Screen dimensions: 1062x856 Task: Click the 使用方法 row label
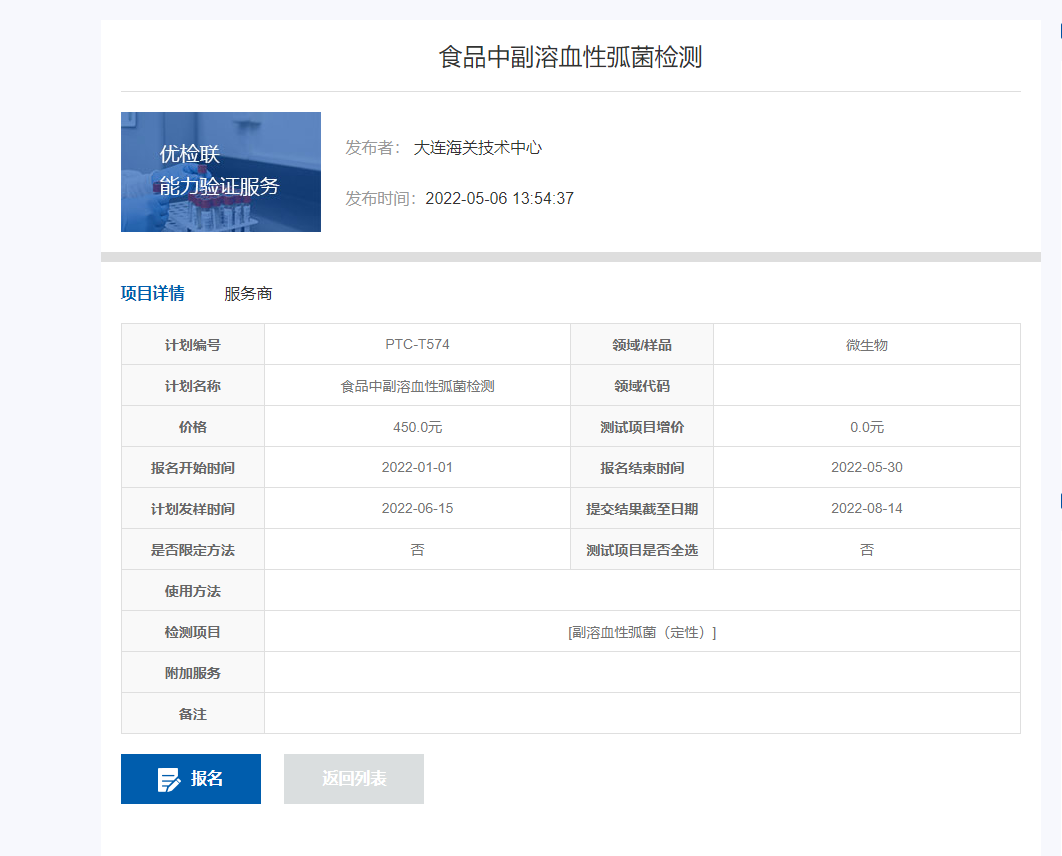point(193,591)
